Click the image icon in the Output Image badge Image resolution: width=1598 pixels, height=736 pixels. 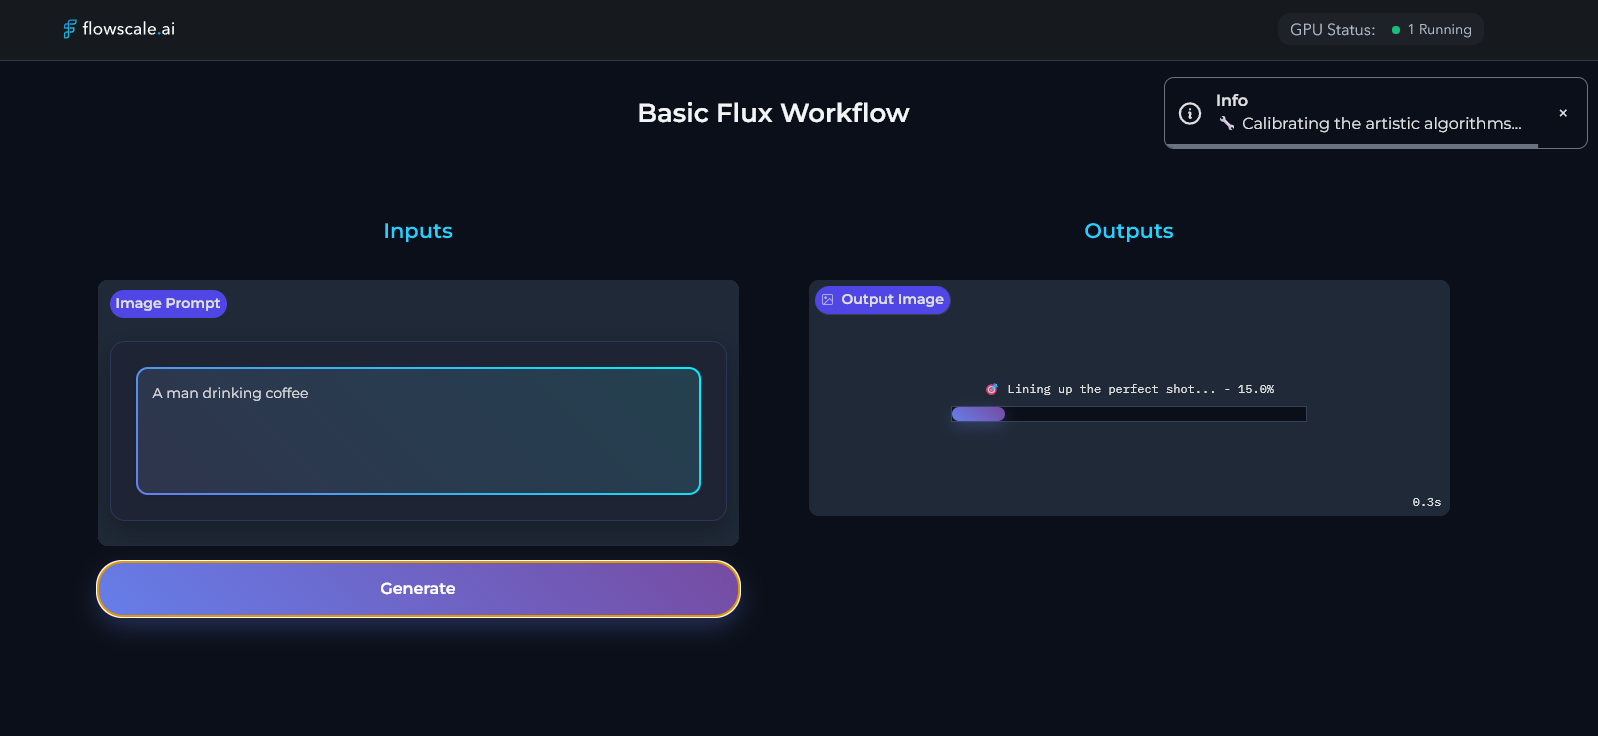pyautogui.click(x=827, y=299)
